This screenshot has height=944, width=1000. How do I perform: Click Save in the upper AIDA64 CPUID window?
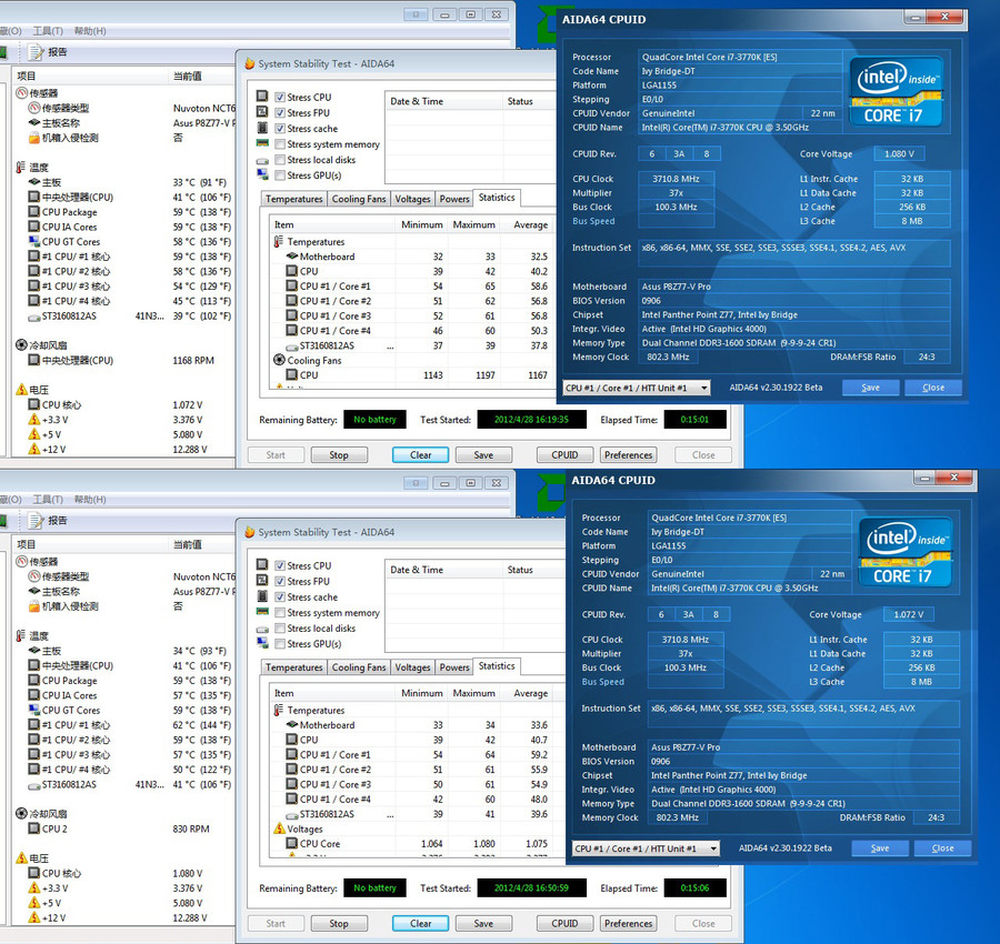(x=871, y=388)
